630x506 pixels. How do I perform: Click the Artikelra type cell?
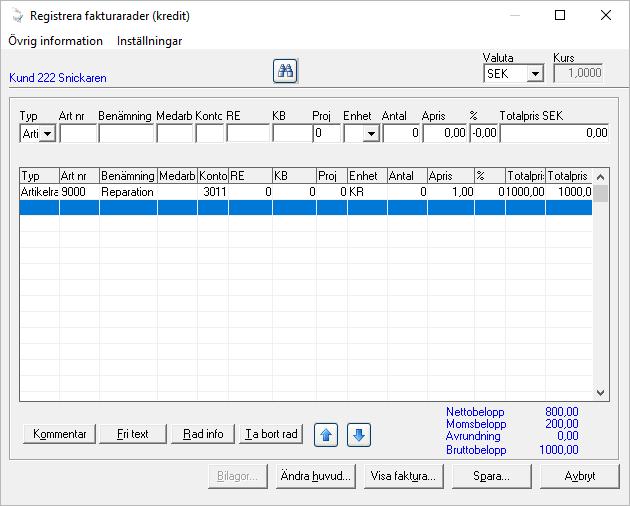[x=39, y=192]
